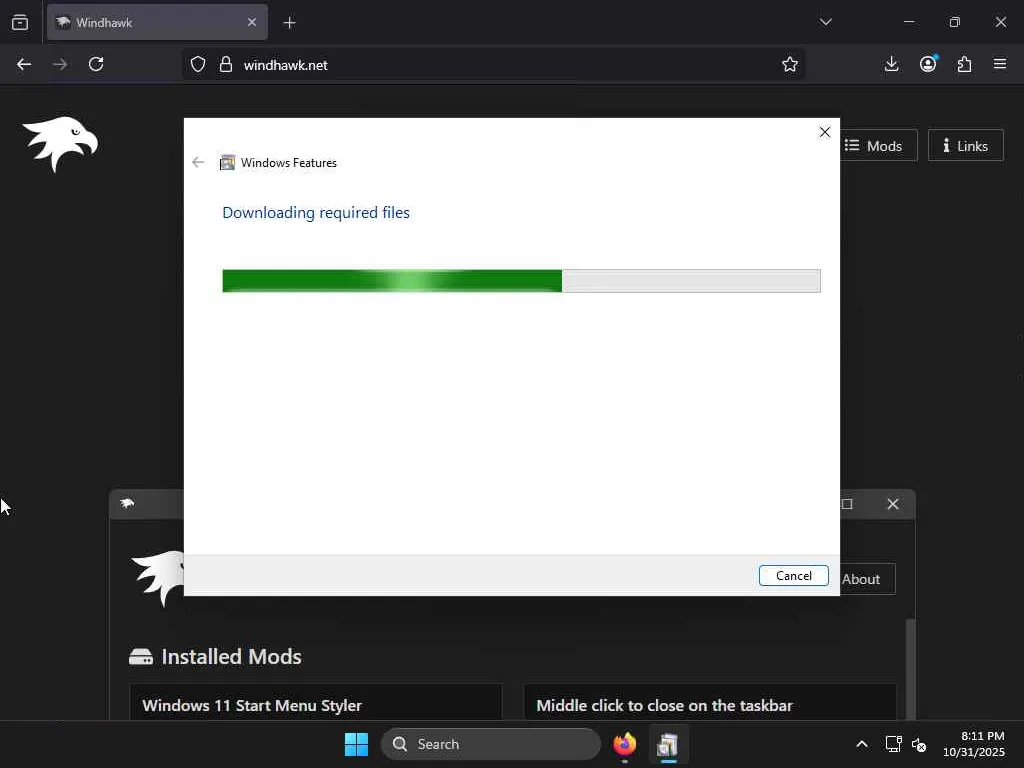Close the Windhawk app window
This screenshot has width=1024, height=768.
pyautogui.click(x=893, y=504)
